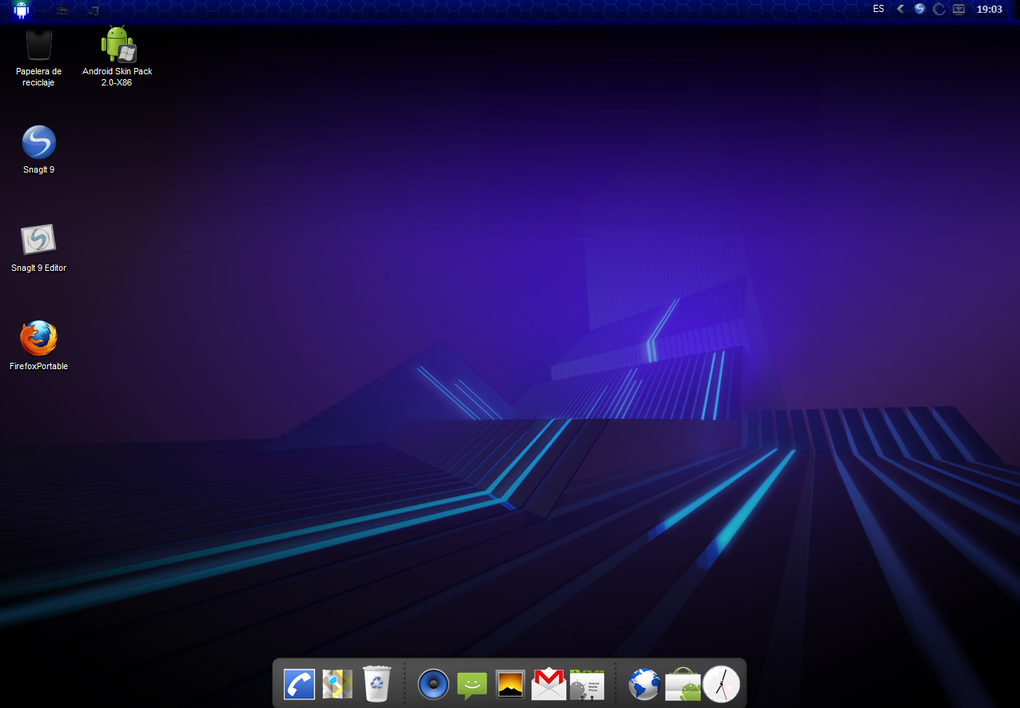Select the Papelera de reciclaje desktop icon
This screenshot has width=1020, height=708.
tap(38, 58)
